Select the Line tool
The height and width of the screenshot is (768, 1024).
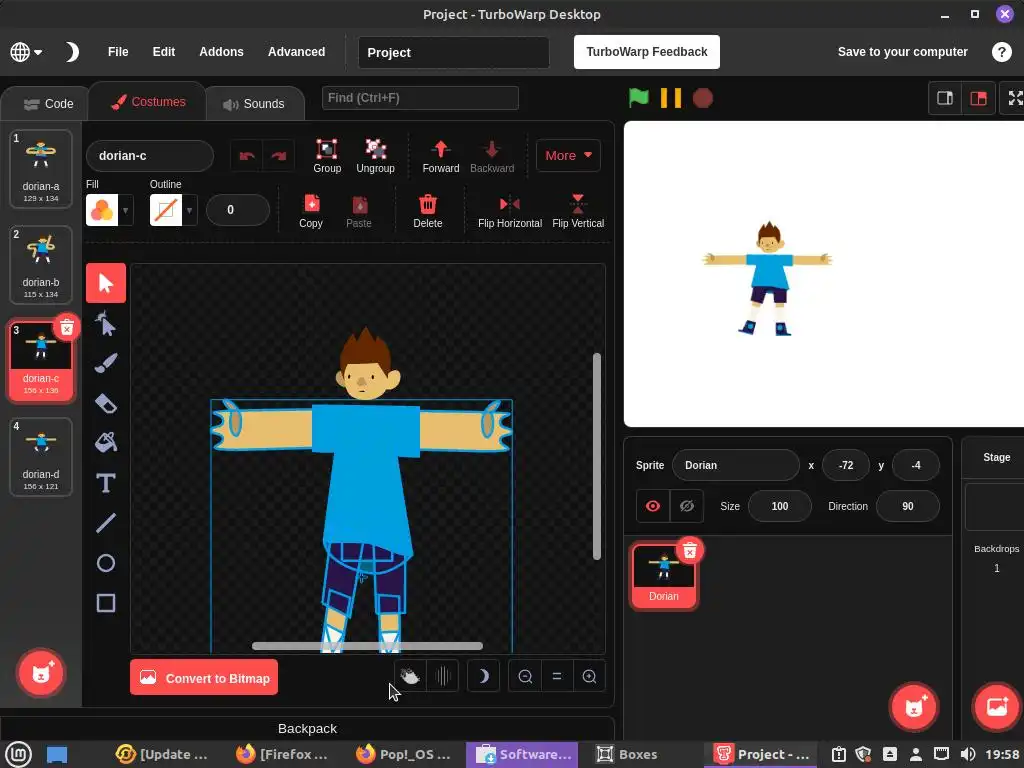pyautogui.click(x=106, y=523)
